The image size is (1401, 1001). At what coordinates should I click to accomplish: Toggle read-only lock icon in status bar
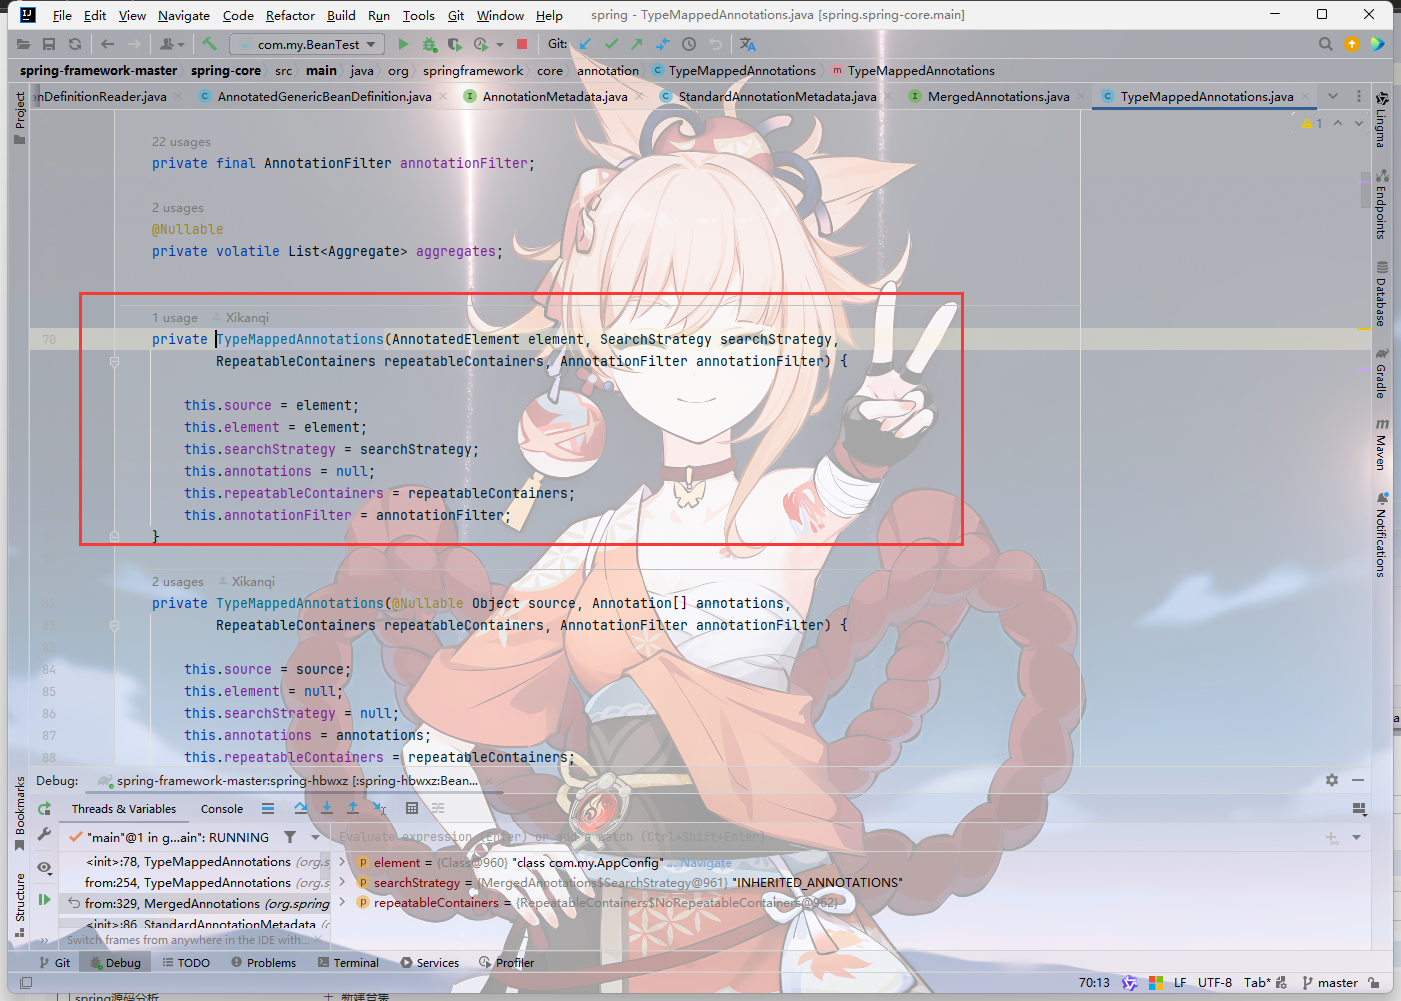coord(1374,983)
